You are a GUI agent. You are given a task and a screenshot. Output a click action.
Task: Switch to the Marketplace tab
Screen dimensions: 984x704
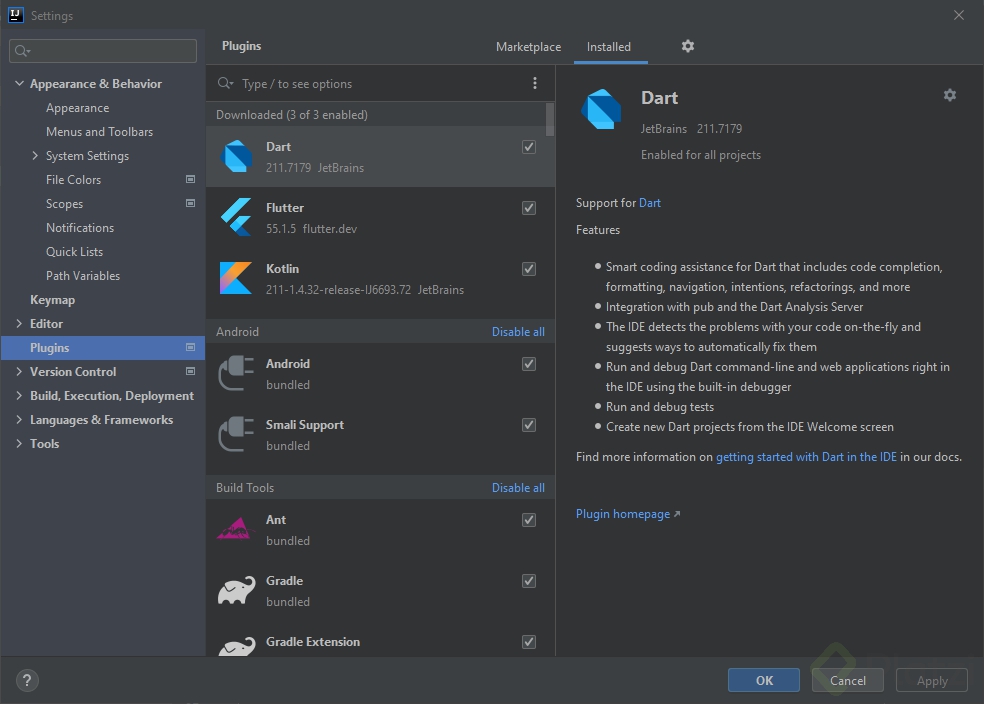pos(528,47)
